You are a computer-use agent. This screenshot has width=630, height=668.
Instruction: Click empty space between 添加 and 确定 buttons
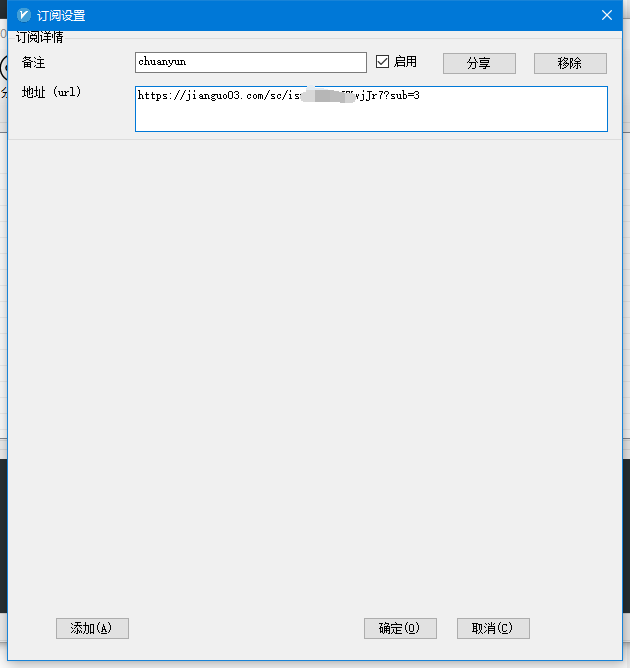(245, 628)
